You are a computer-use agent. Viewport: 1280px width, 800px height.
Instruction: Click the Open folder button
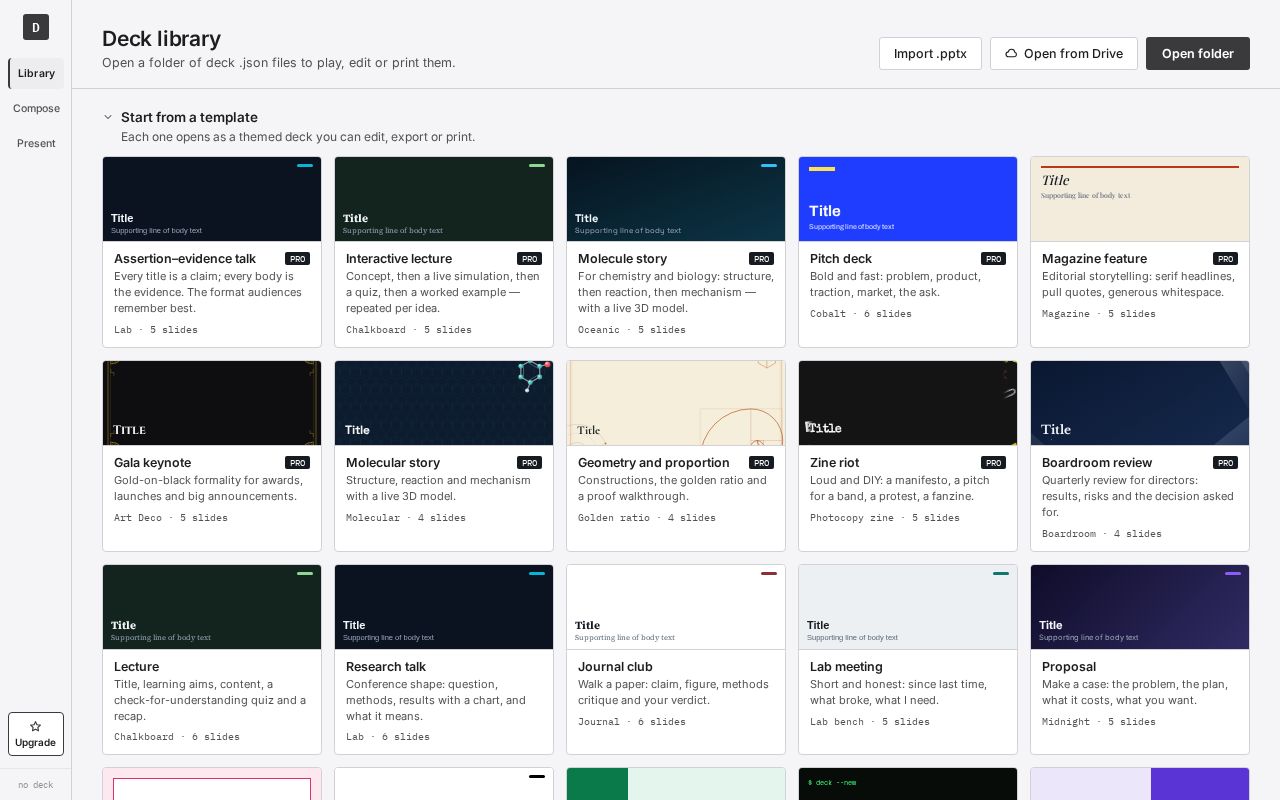coord(1198,53)
